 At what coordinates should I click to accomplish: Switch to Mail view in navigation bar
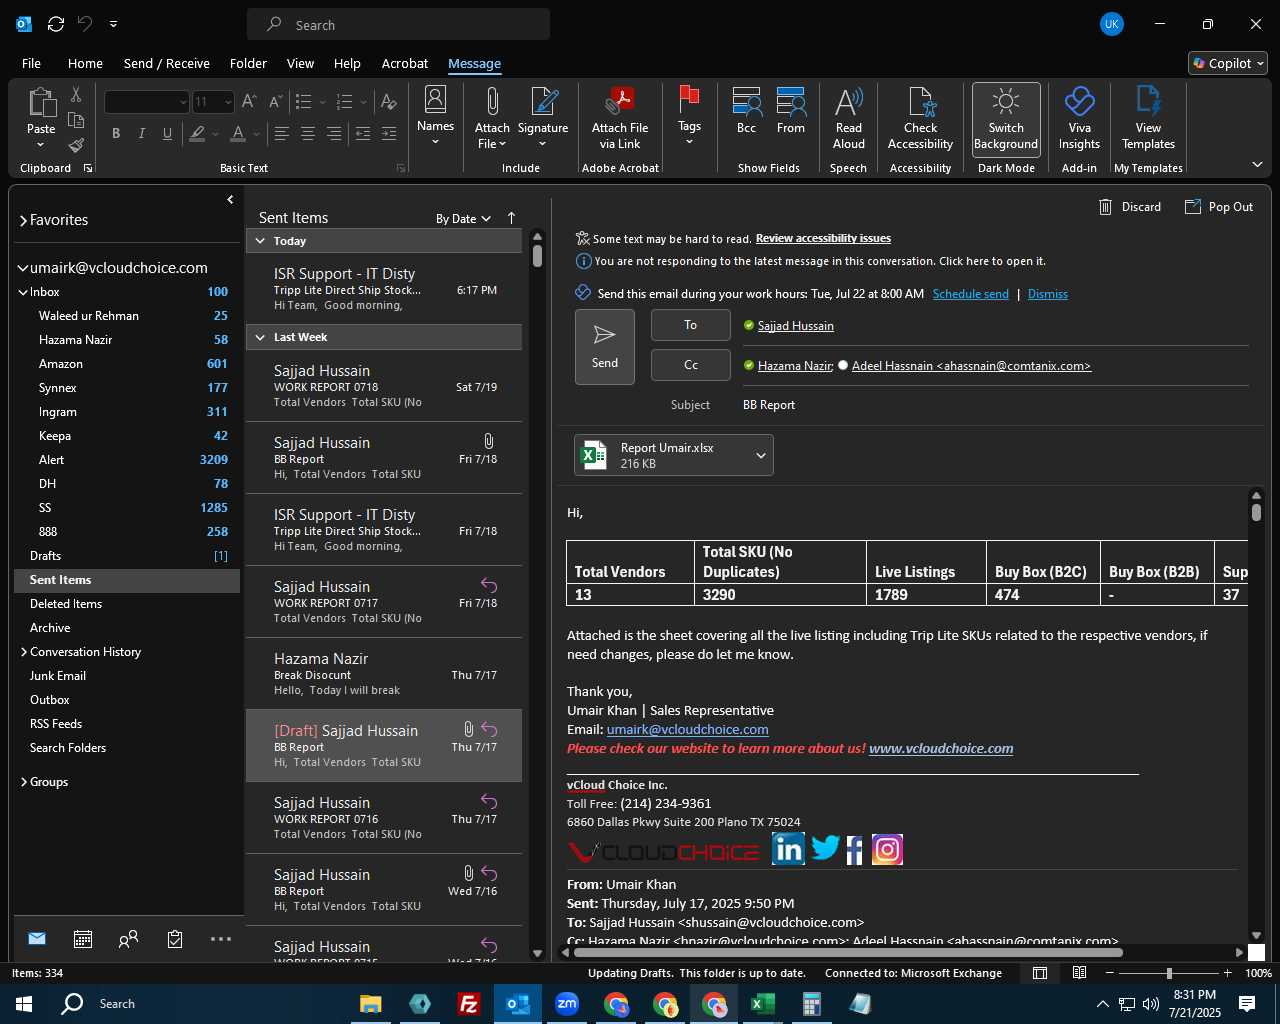tap(37, 939)
